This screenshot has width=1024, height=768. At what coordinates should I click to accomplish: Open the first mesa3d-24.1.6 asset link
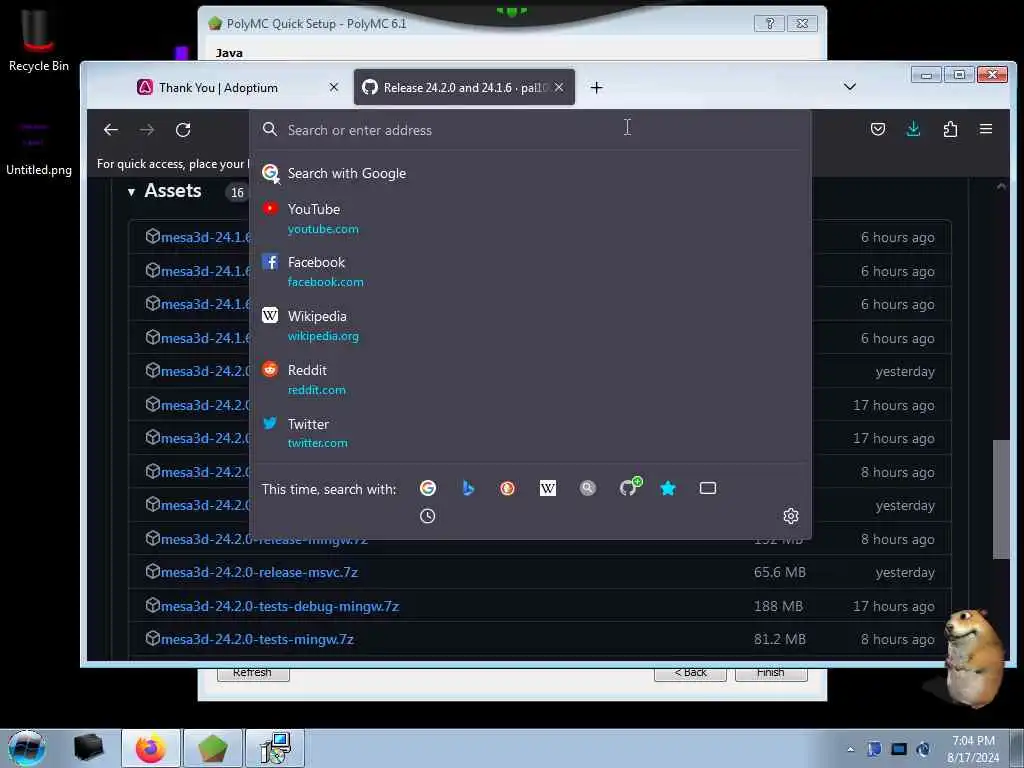205,237
